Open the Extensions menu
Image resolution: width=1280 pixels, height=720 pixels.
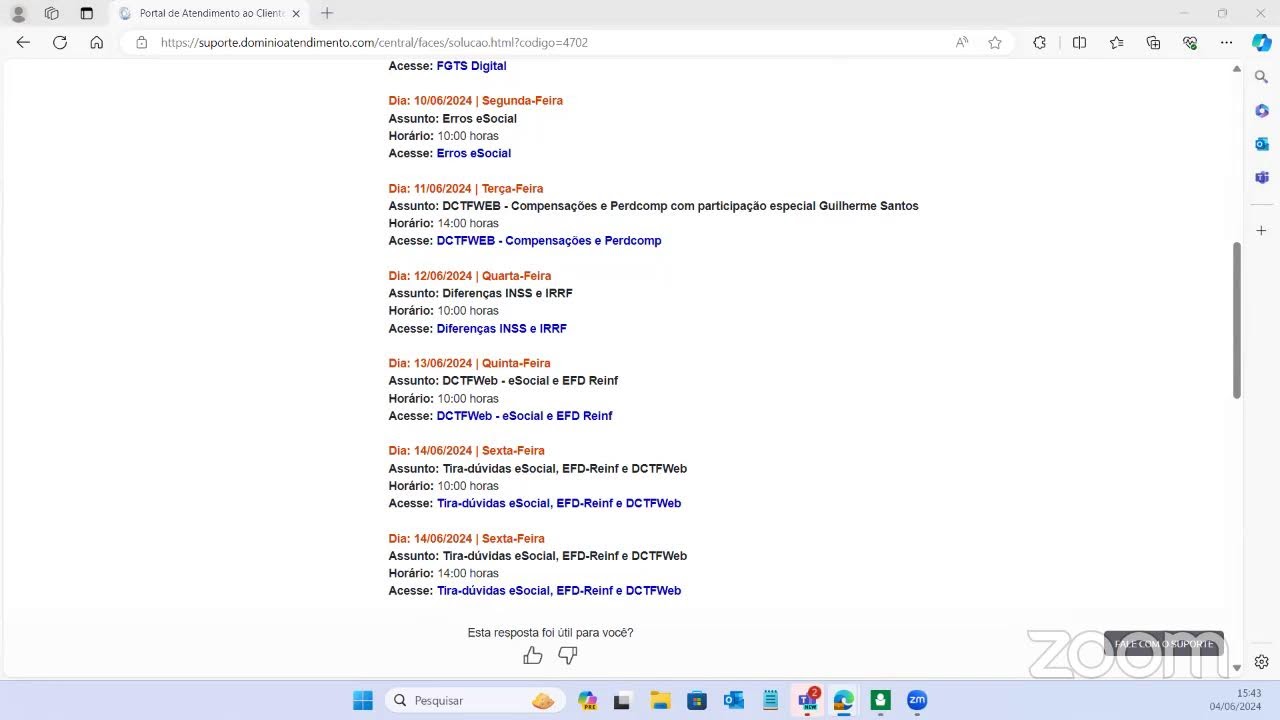point(1040,43)
